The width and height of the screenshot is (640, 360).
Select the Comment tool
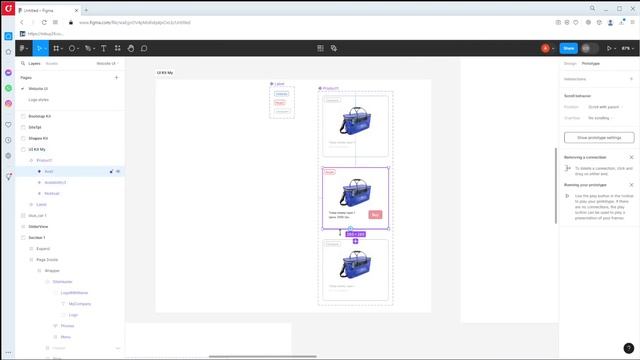click(x=144, y=48)
